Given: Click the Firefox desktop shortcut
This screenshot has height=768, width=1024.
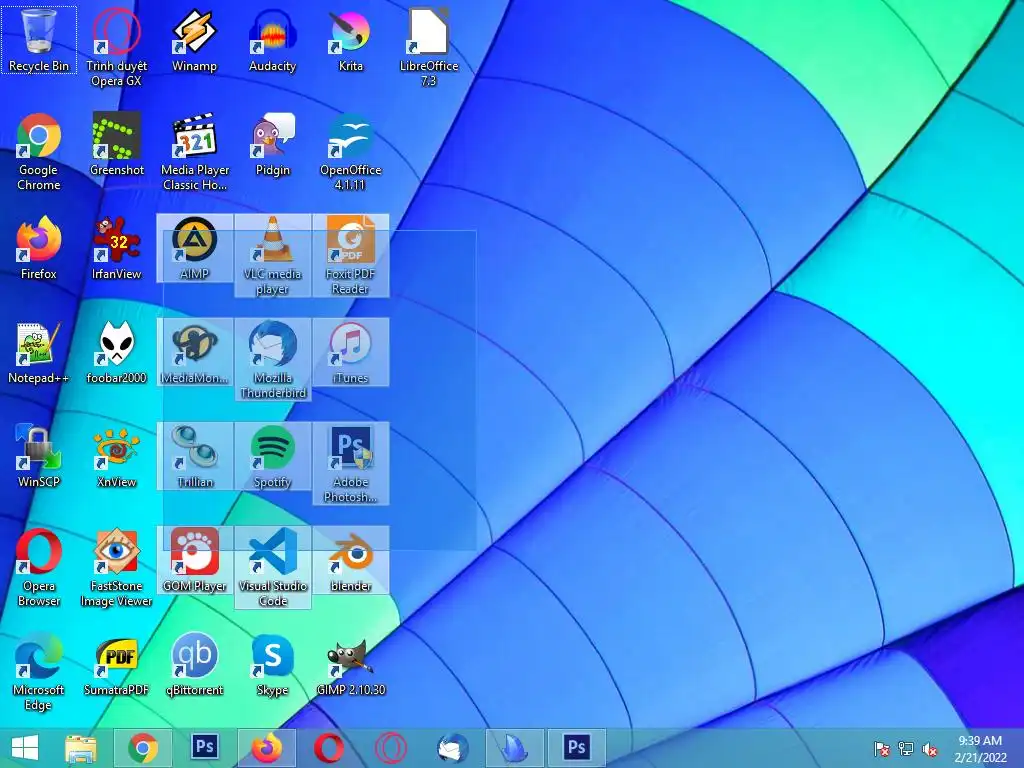Looking at the screenshot, I should [39, 248].
